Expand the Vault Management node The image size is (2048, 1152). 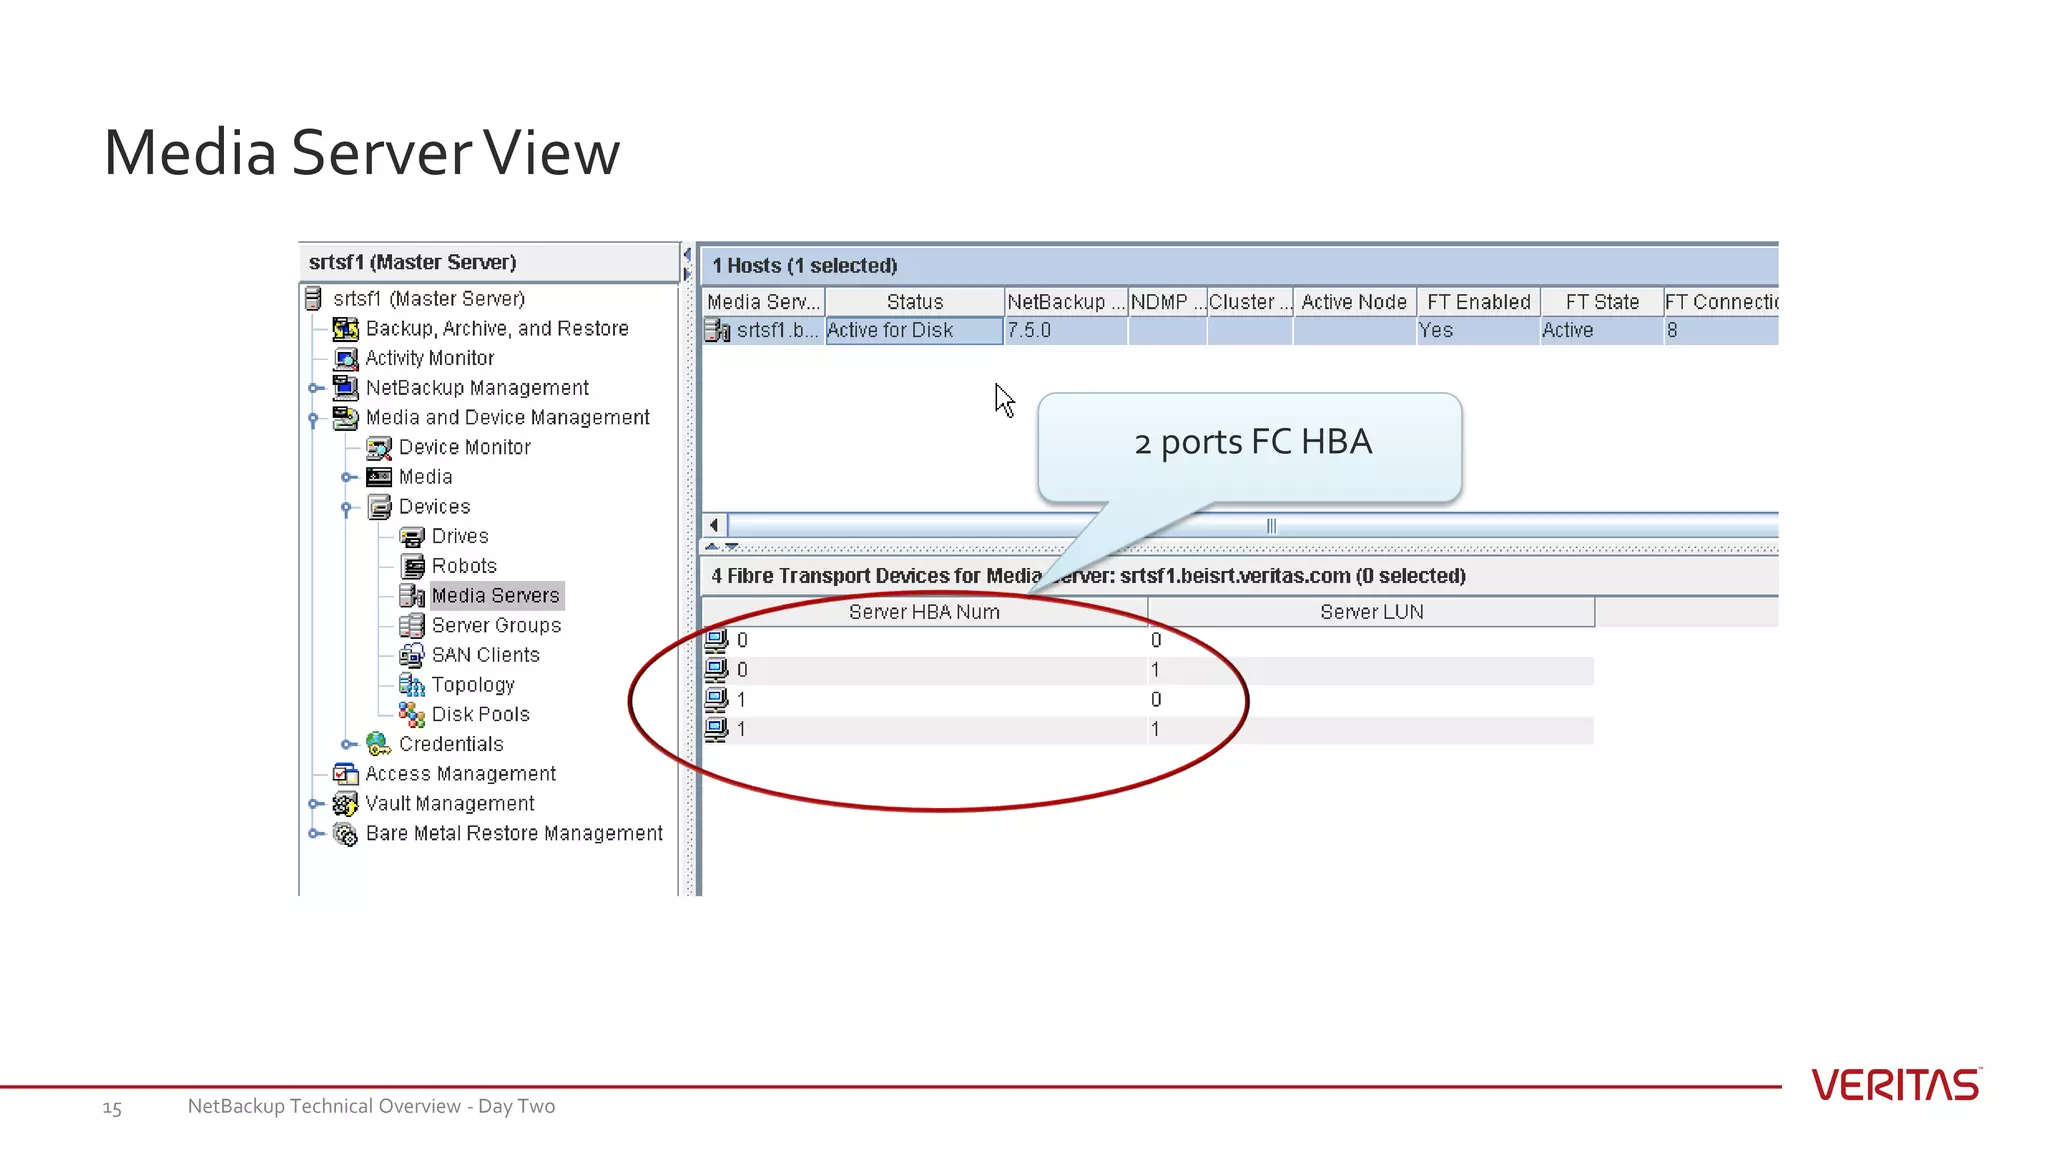[x=315, y=804]
